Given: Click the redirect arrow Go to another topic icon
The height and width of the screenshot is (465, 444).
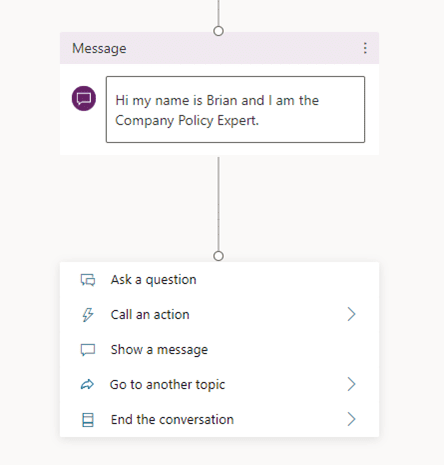Looking at the screenshot, I should [87, 385].
